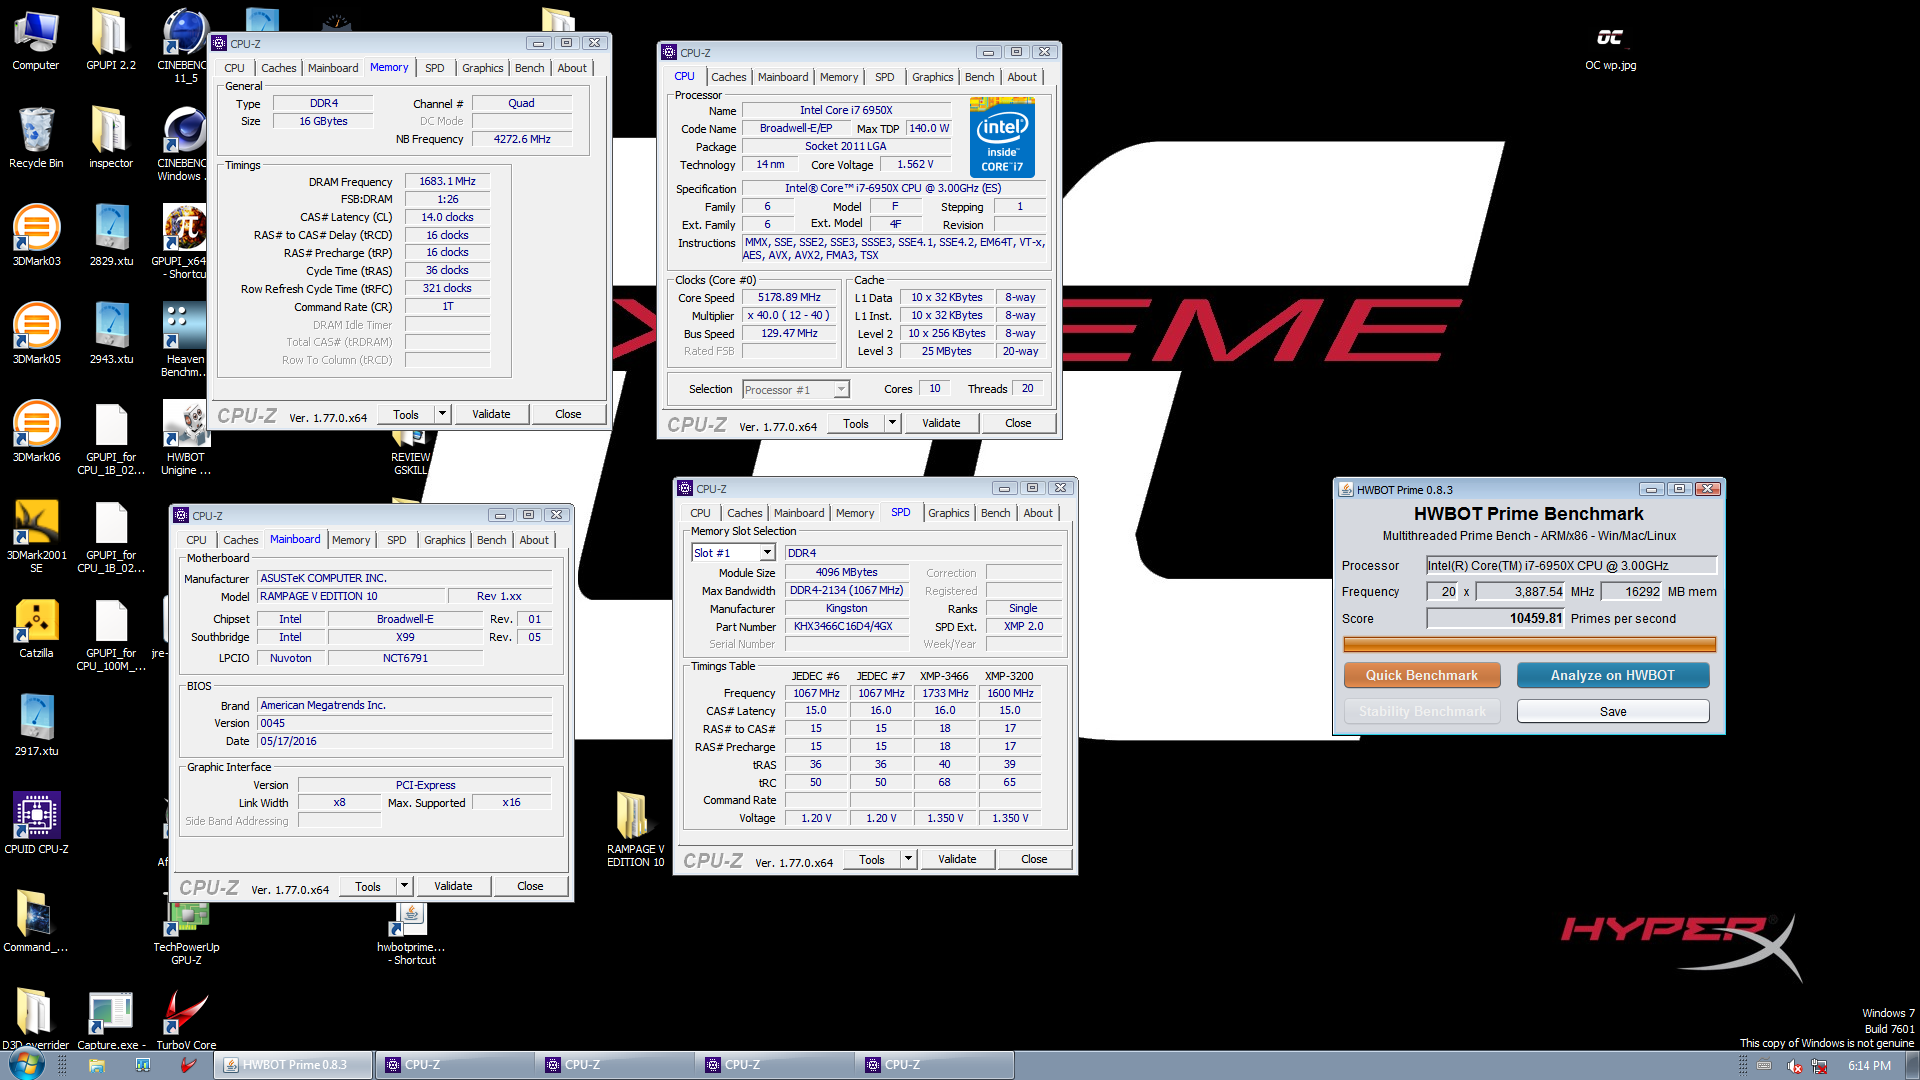Launch CPUID CPU-Z desktop icon
This screenshot has width=1920, height=1080.
click(36, 824)
